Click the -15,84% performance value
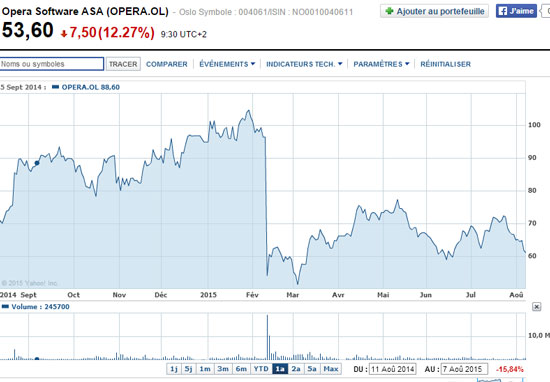The image size is (550, 382). click(x=510, y=369)
